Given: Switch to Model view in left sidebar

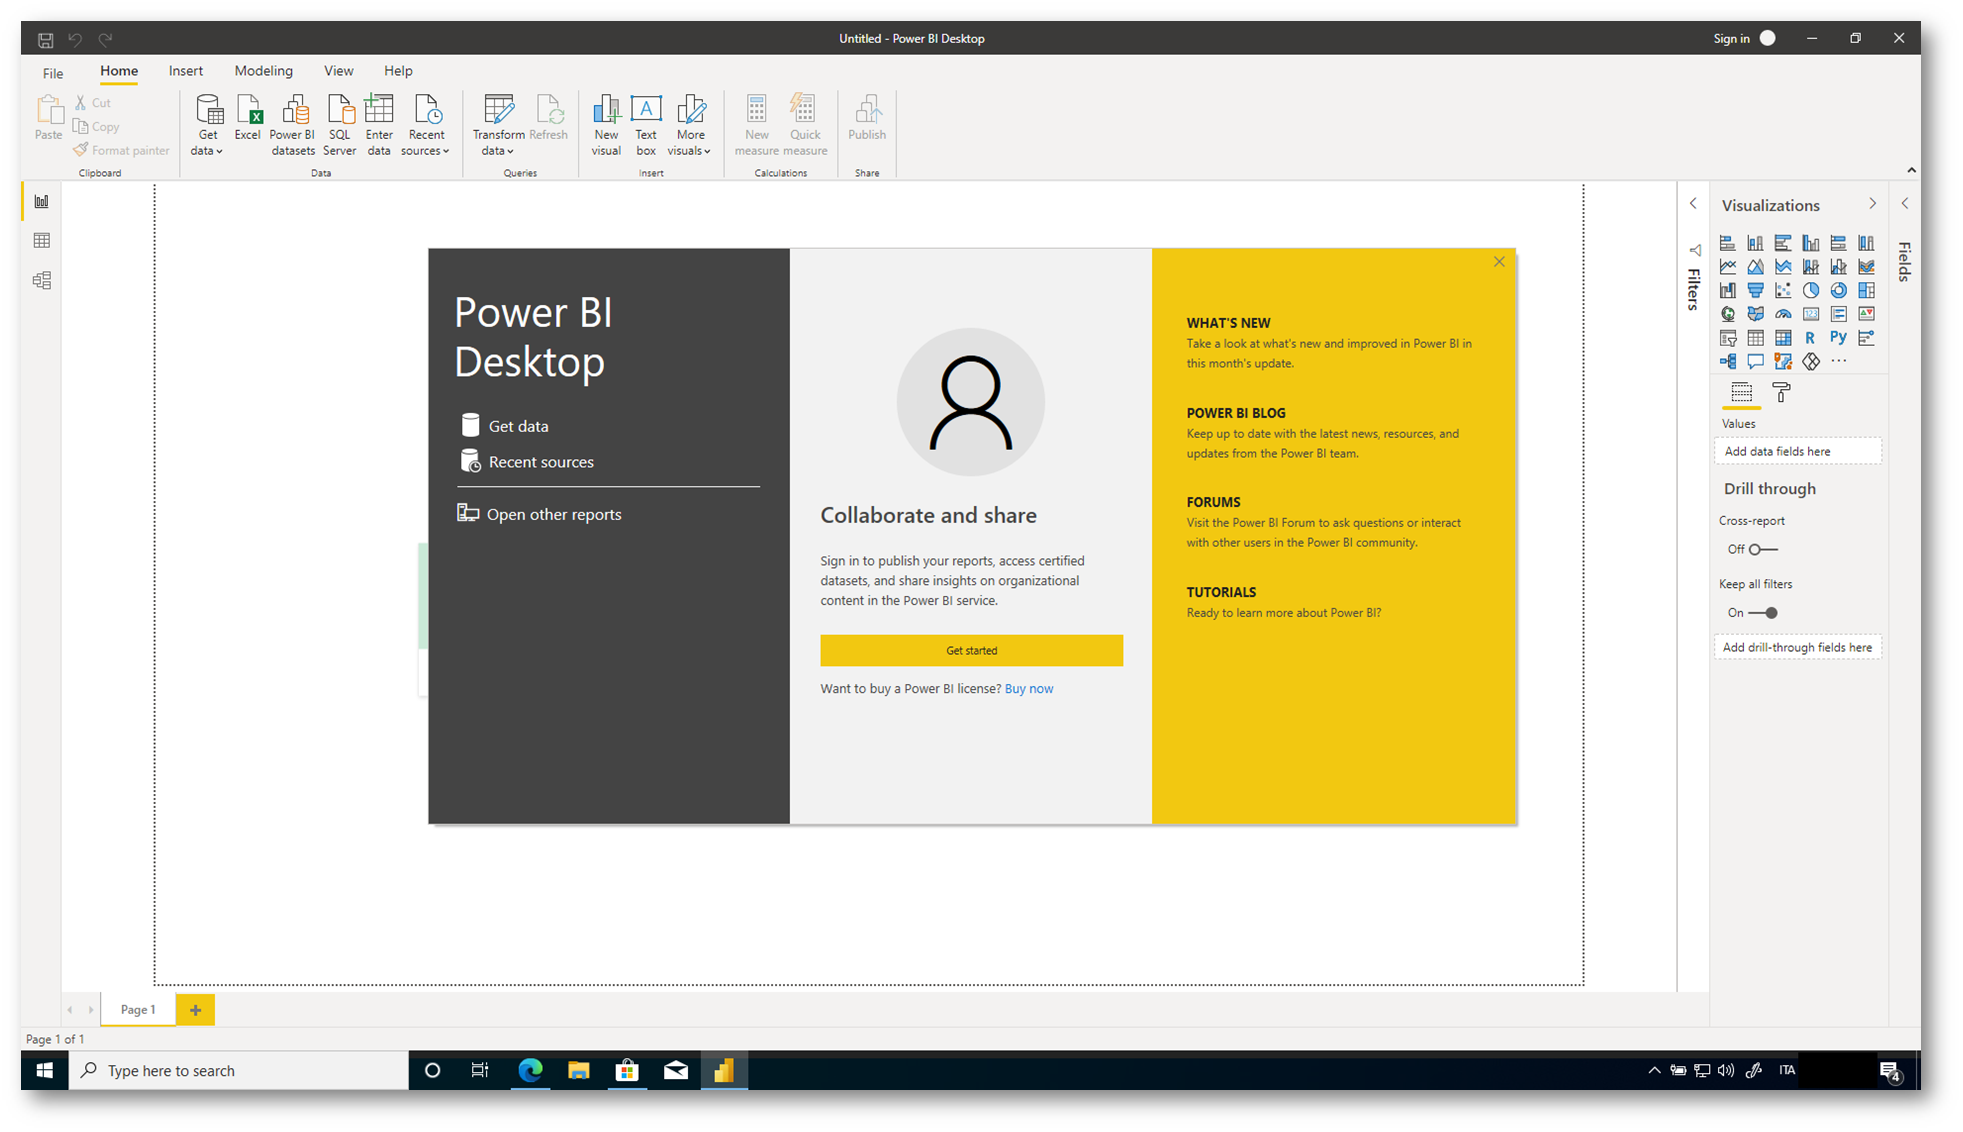Looking at the screenshot, I should click(x=42, y=281).
